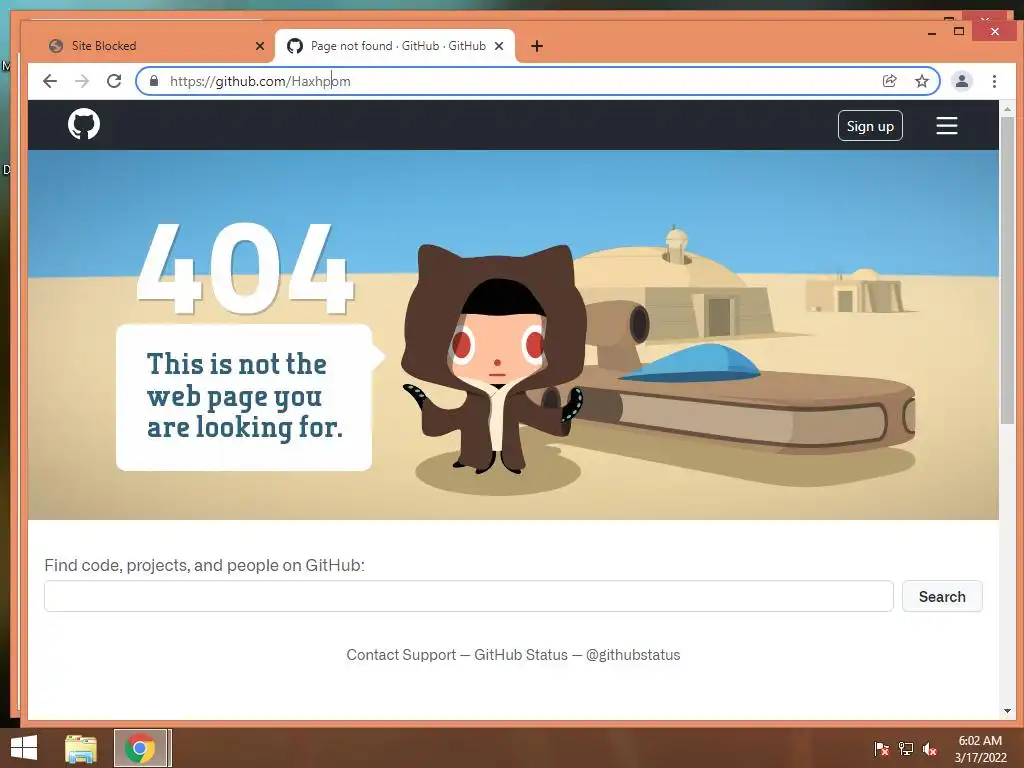Click the Search button
Screen dimensions: 1024x768
[942, 596]
